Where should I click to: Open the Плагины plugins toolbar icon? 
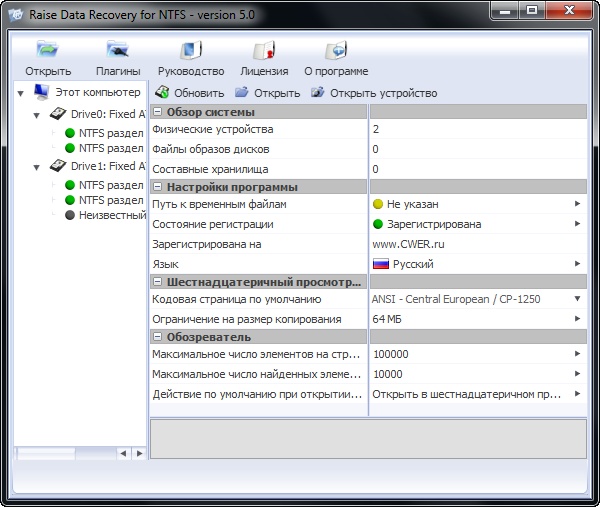117,50
